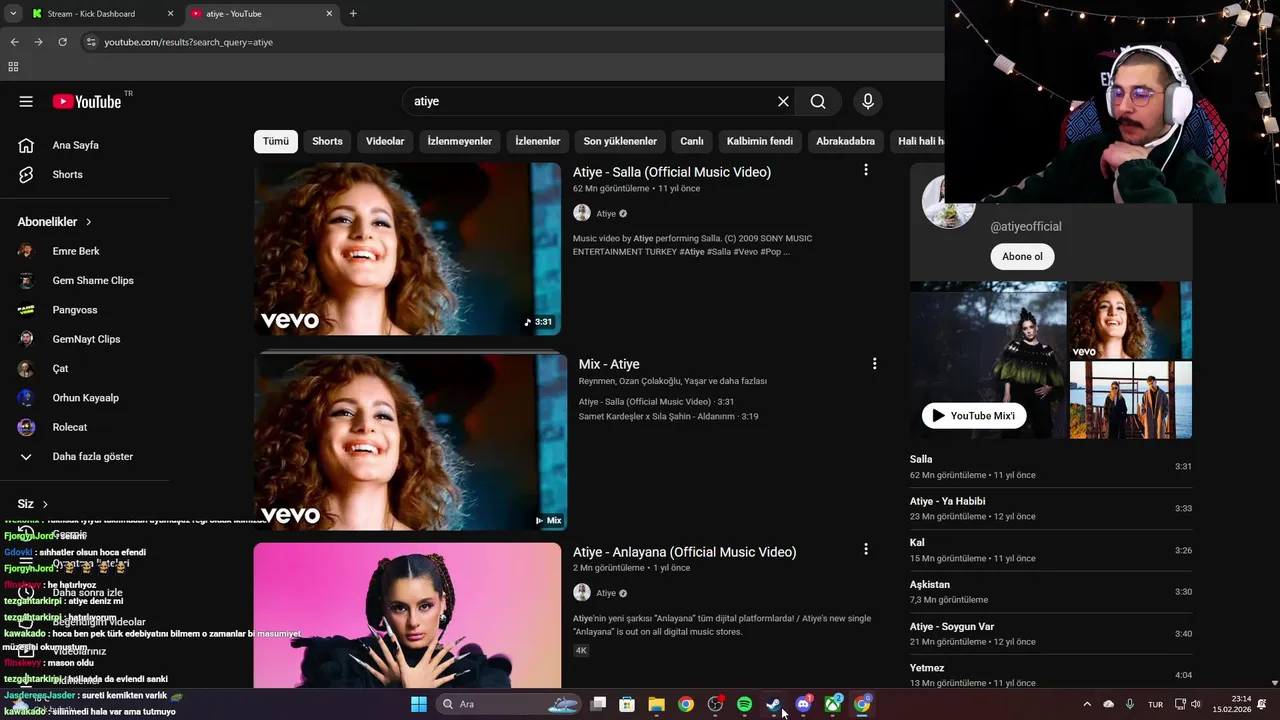Screen dimensions: 1280x720
Task: Open the YouTube hamburger guide menu
Action: pyautogui.click(x=26, y=101)
